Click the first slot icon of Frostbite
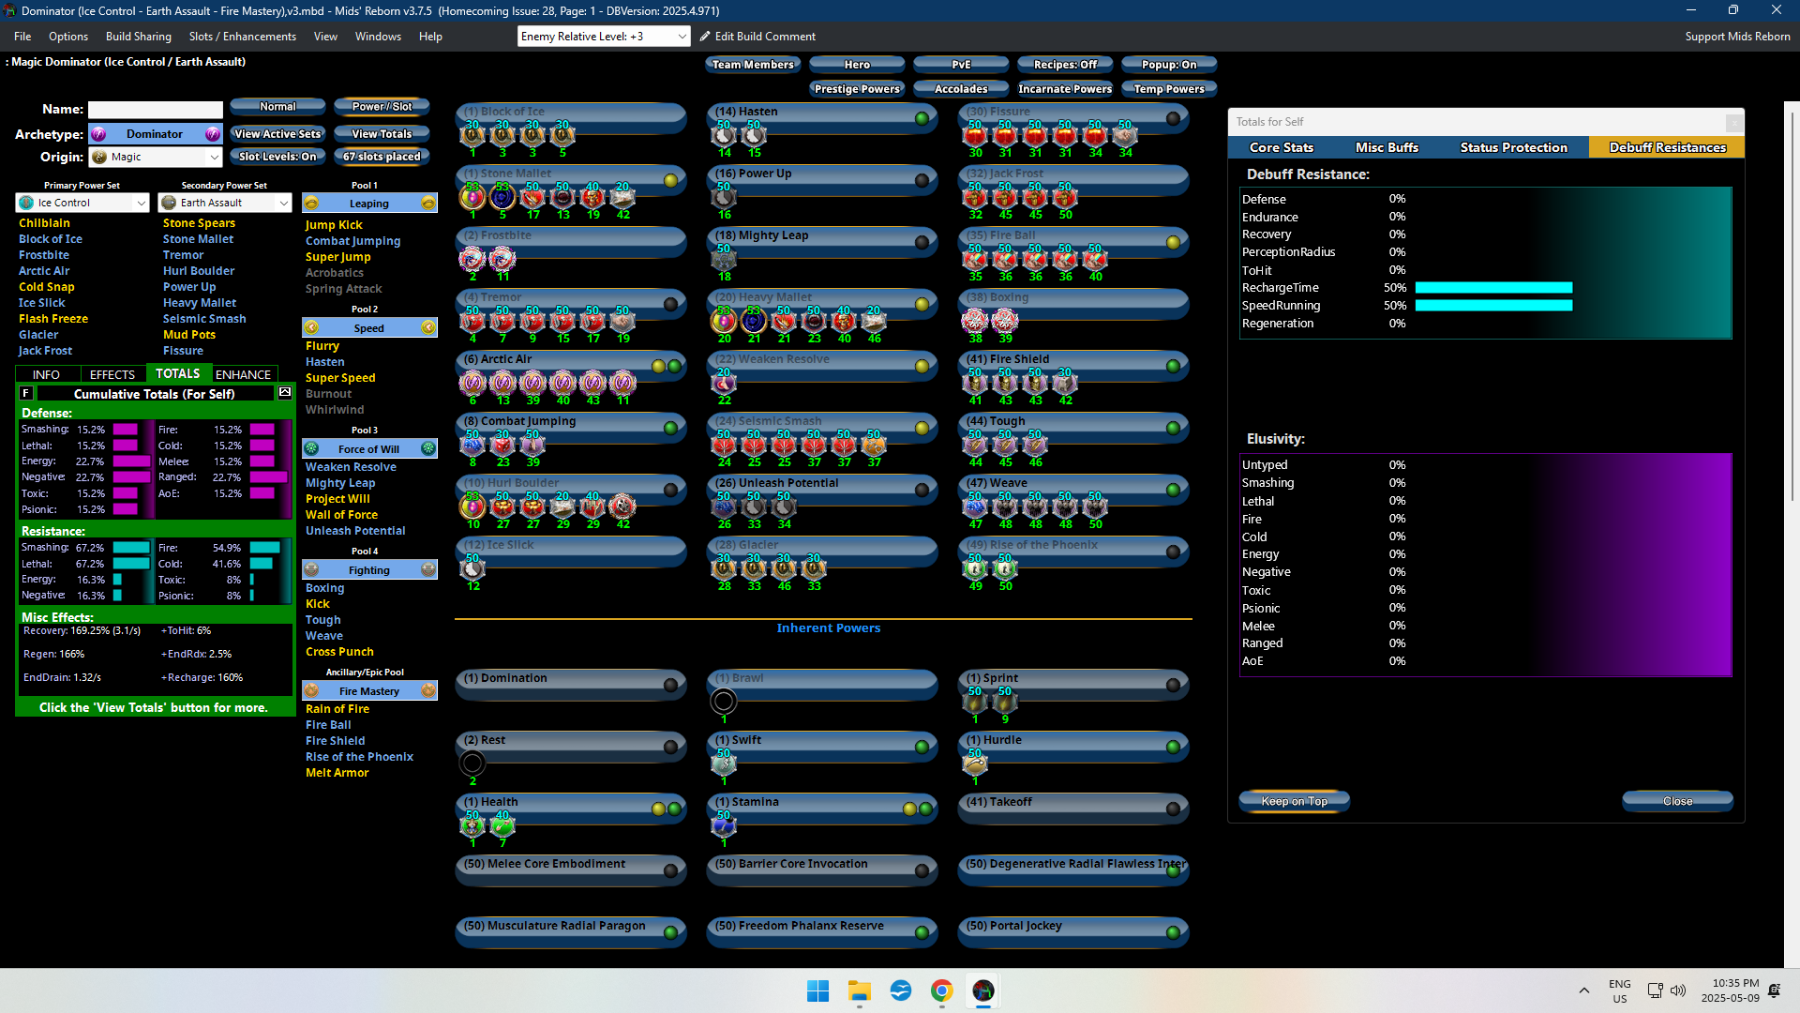This screenshot has height=1013, width=1800. click(x=473, y=260)
